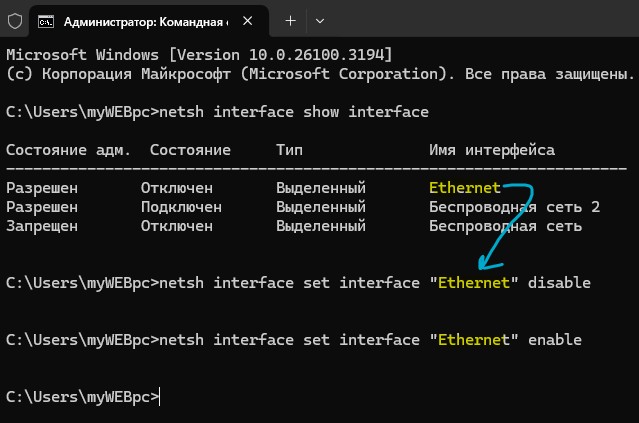Click the blue arrow tip near Ethernet
This screenshot has width=639, height=423.
point(483,266)
